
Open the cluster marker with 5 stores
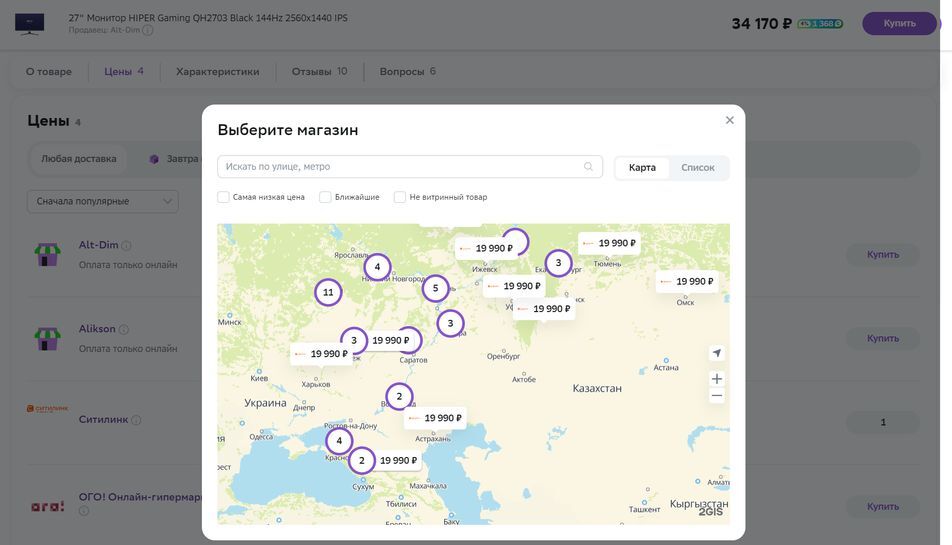(435, 288)
